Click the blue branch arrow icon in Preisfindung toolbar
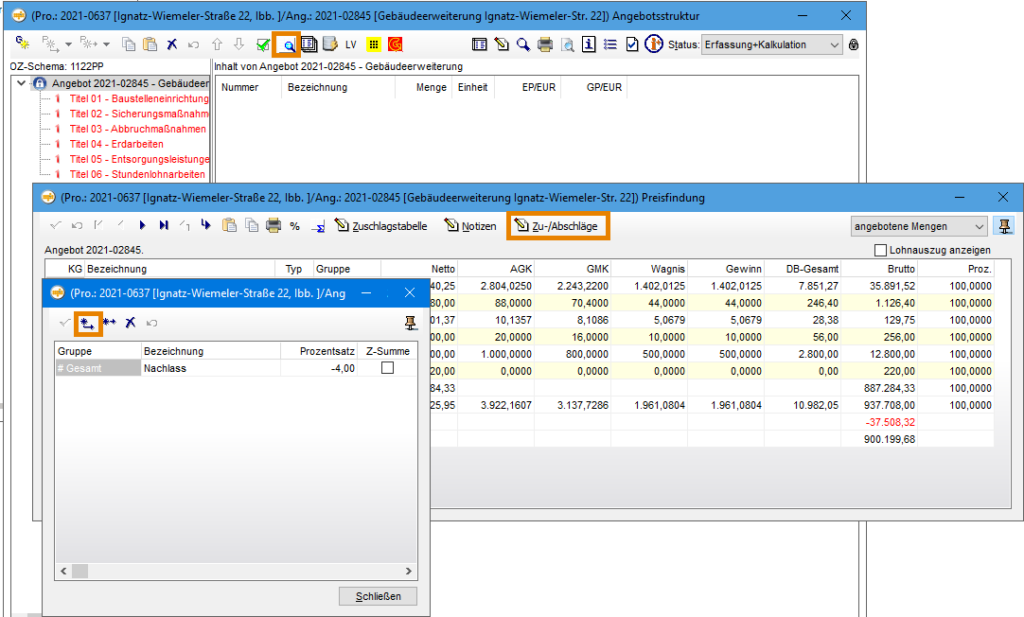The image size is (1024, 617). coord(206,225)
